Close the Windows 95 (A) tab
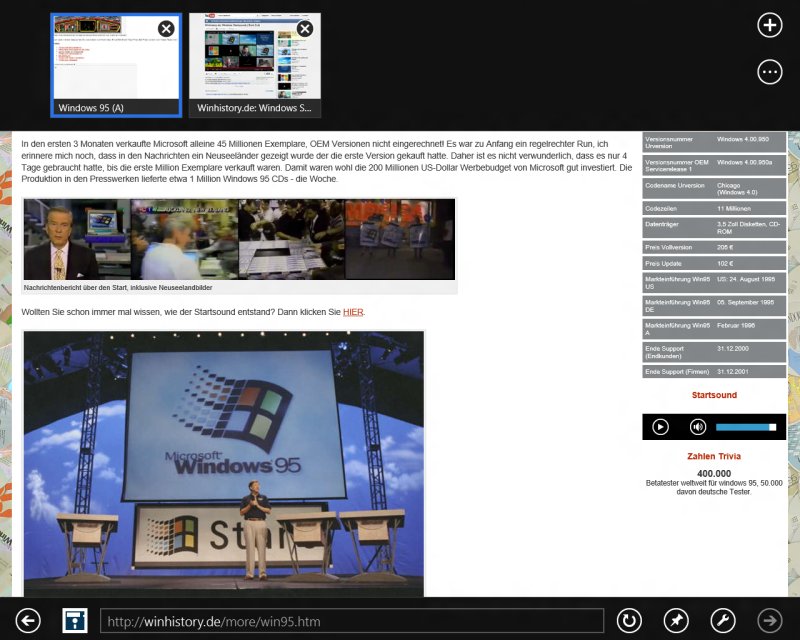This screenshot has width=800, height=640. [166, 29]
